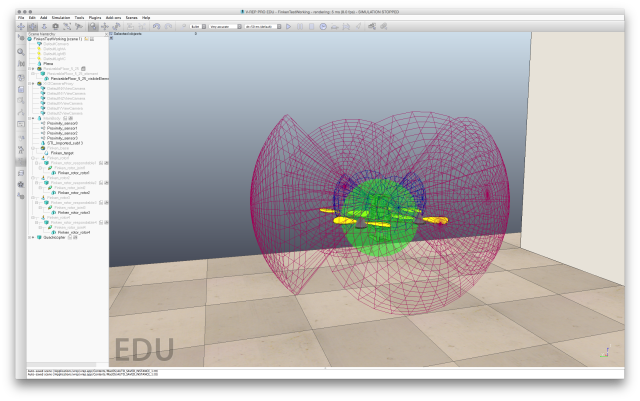Click the undo icon in toolbar
The height and width of the screenshot is (401, 640).
coord(156,27)
